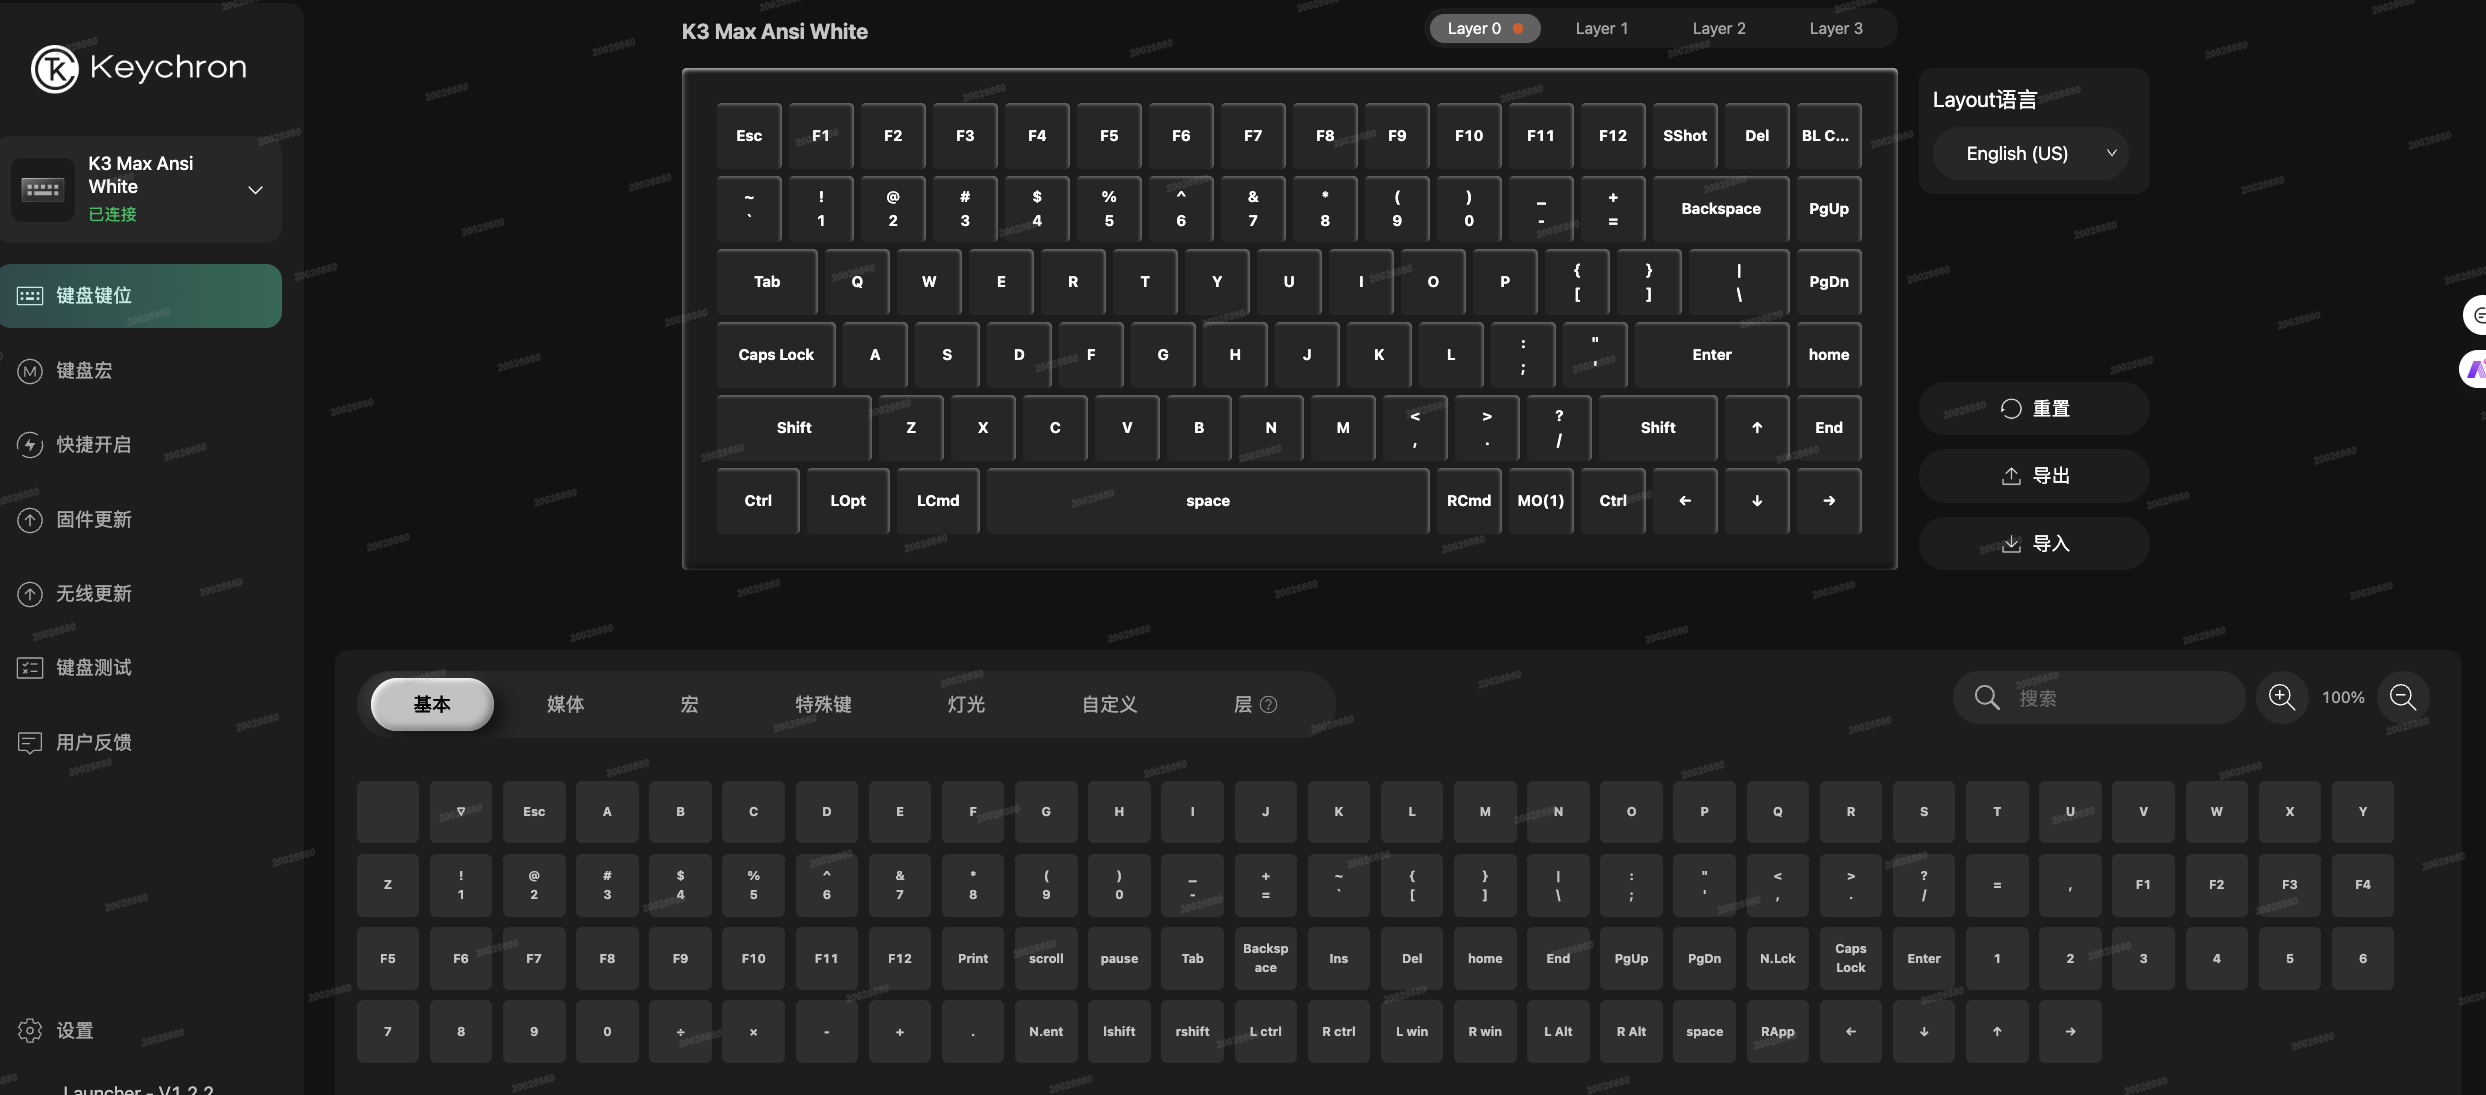Image resolution: width=2486 pixels, height=1095 pixels.
Task: Open 用户反馈 user feedback page
Action: click(93, 742)
